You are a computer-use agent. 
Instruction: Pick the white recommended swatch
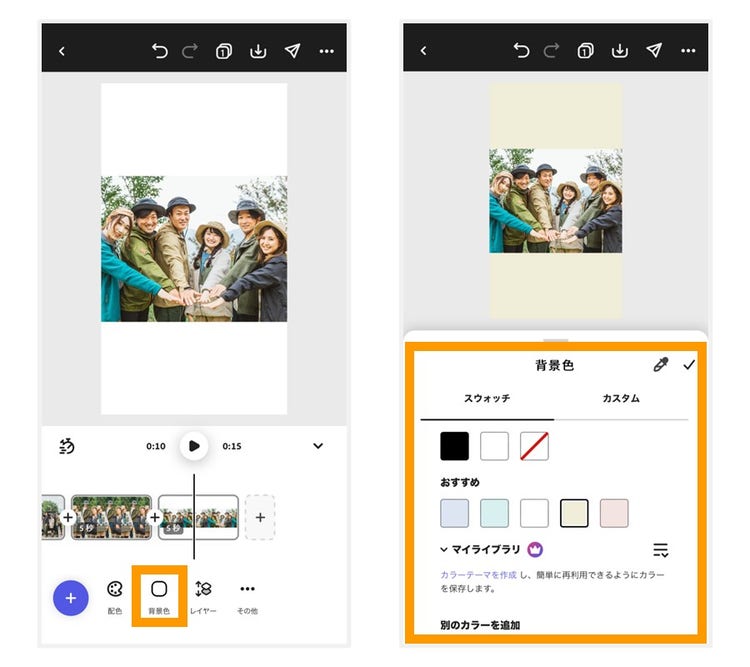[x=534, y=513]
